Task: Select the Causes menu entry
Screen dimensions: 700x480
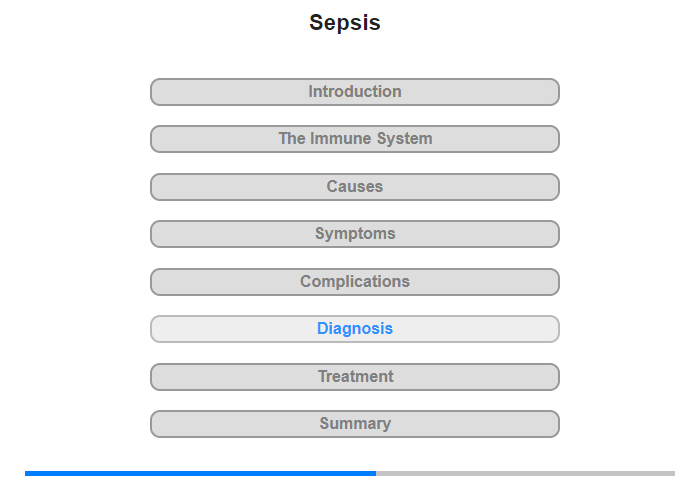Action: [x=355, y=187]
